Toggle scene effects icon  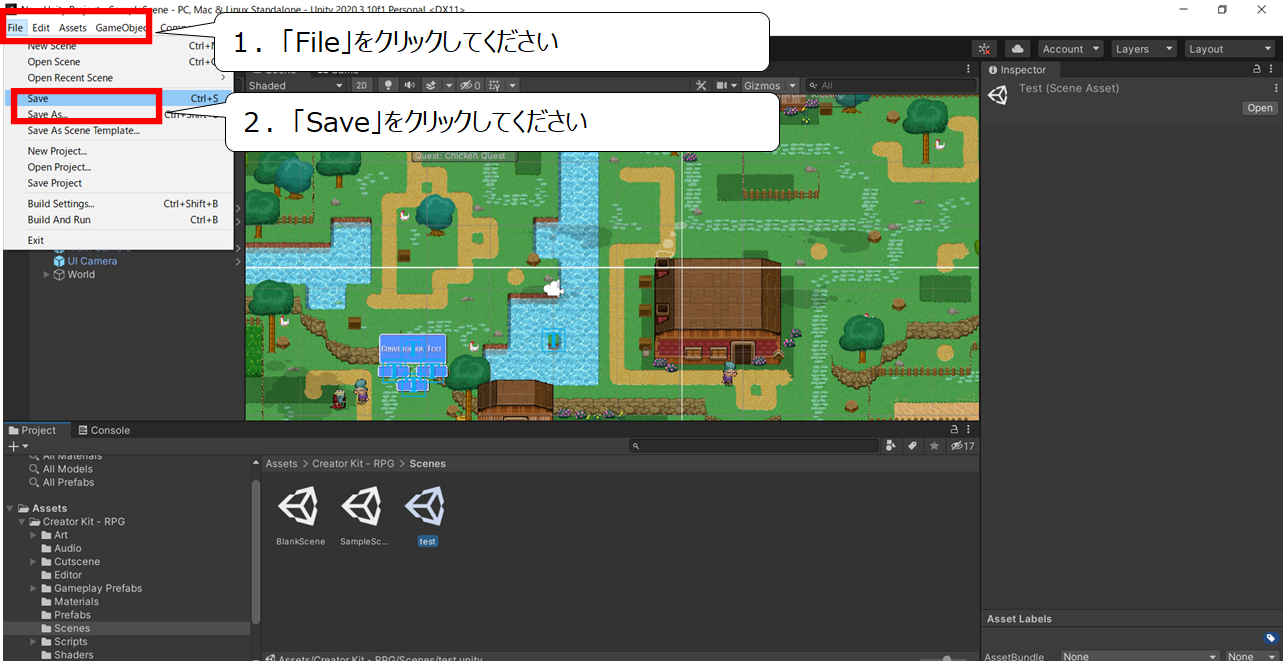pos(432,86)
